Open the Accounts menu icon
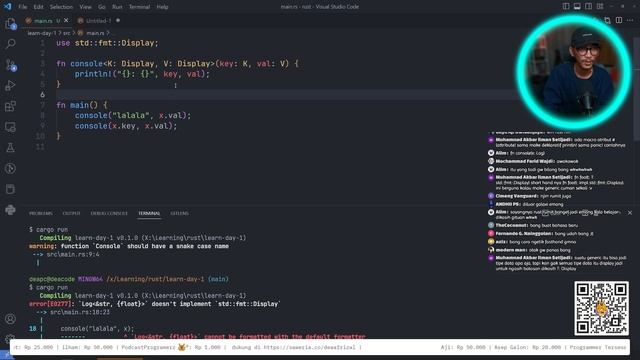Screen dimensions: 640x360 coord(11,319)
